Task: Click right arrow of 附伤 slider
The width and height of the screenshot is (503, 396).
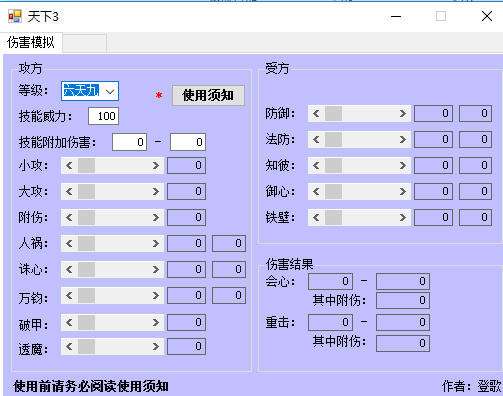Action: [x=156, y=218]
